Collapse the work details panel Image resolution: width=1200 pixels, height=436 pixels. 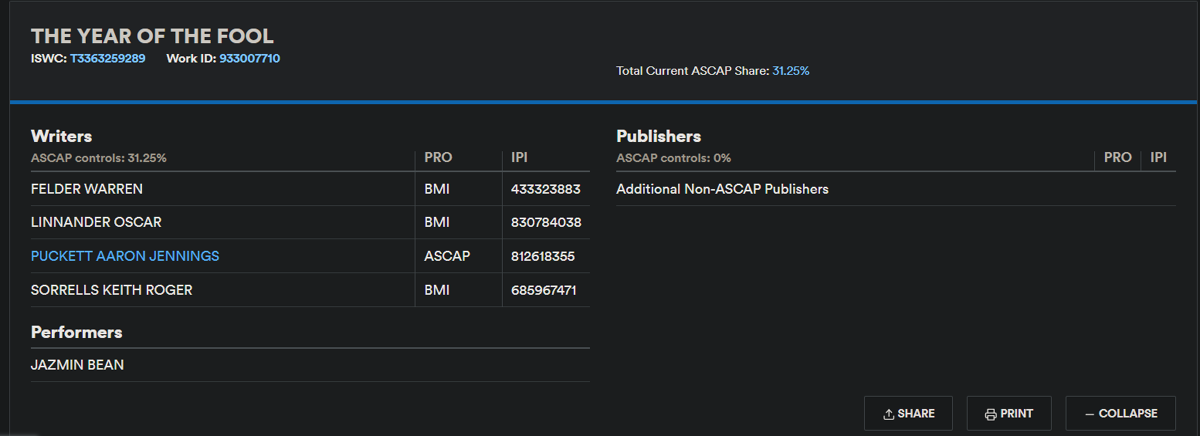[x=1120, y=414]
